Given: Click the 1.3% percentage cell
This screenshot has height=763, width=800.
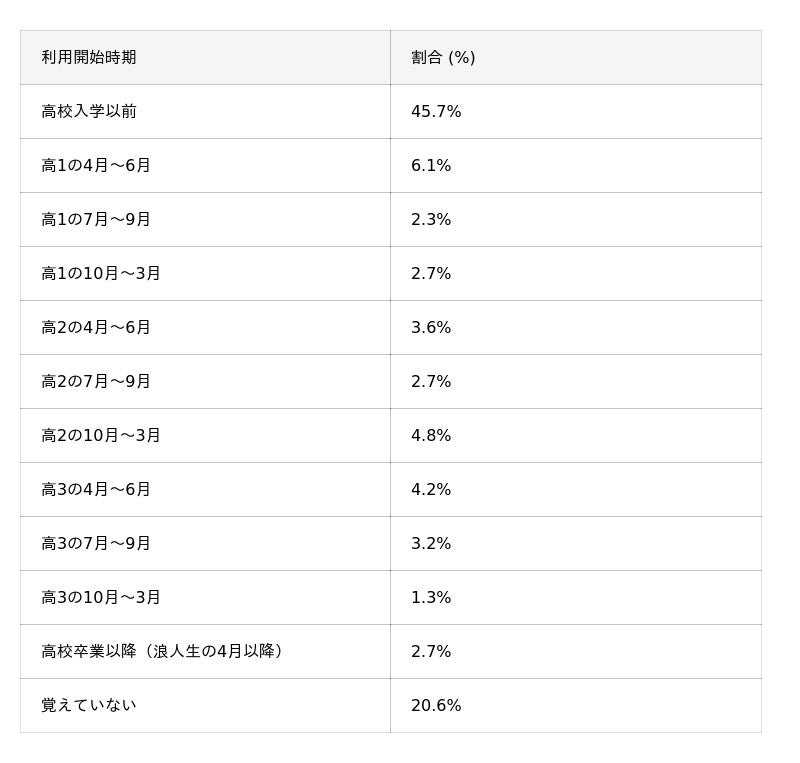Looking at the screenshot, I should pos(431,598).
